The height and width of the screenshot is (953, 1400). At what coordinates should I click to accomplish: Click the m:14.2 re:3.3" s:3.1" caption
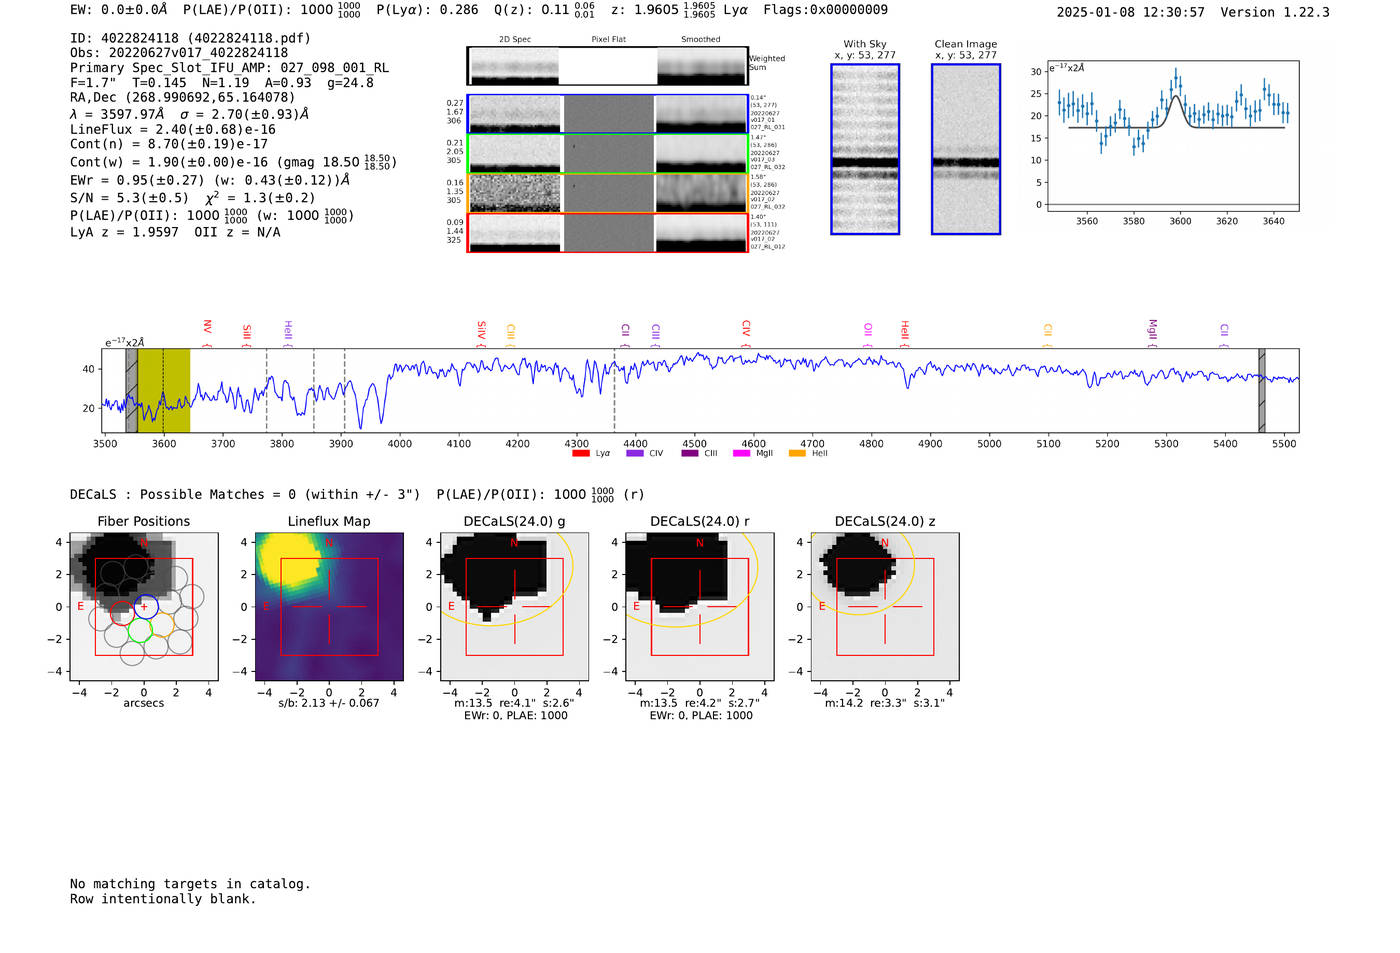pyautogui.click(x=885, y=703)
